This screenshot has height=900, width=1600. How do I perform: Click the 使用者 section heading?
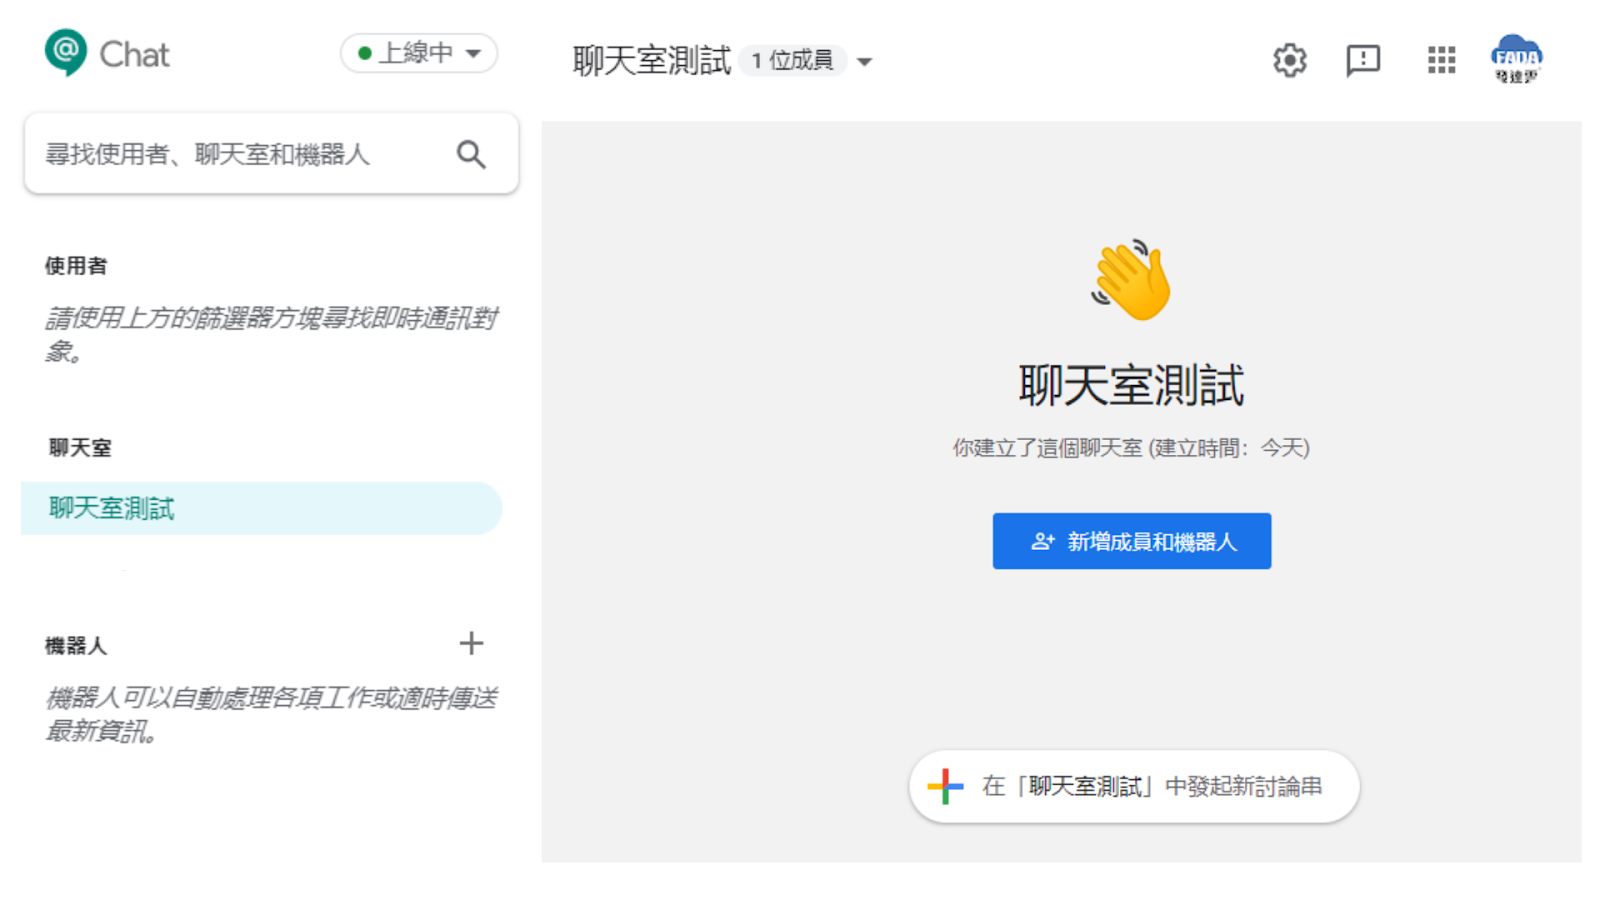click(76, 266)
